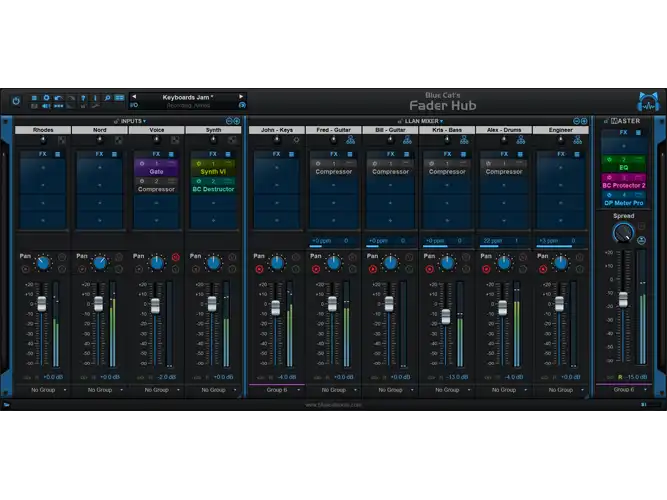The image size is (667, 500).
Task: Select the John - Keys channel header
Action: click(x=276, y=130)
